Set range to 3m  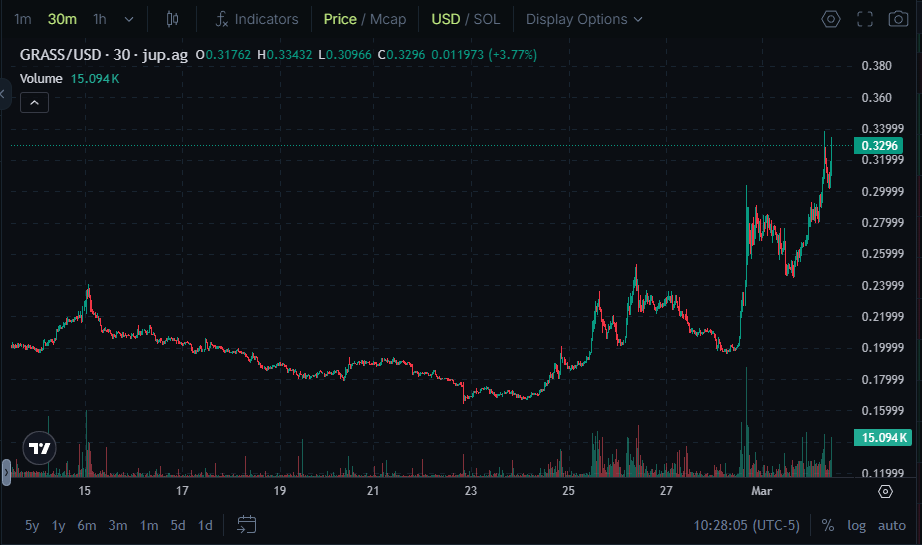click(118, 526)
